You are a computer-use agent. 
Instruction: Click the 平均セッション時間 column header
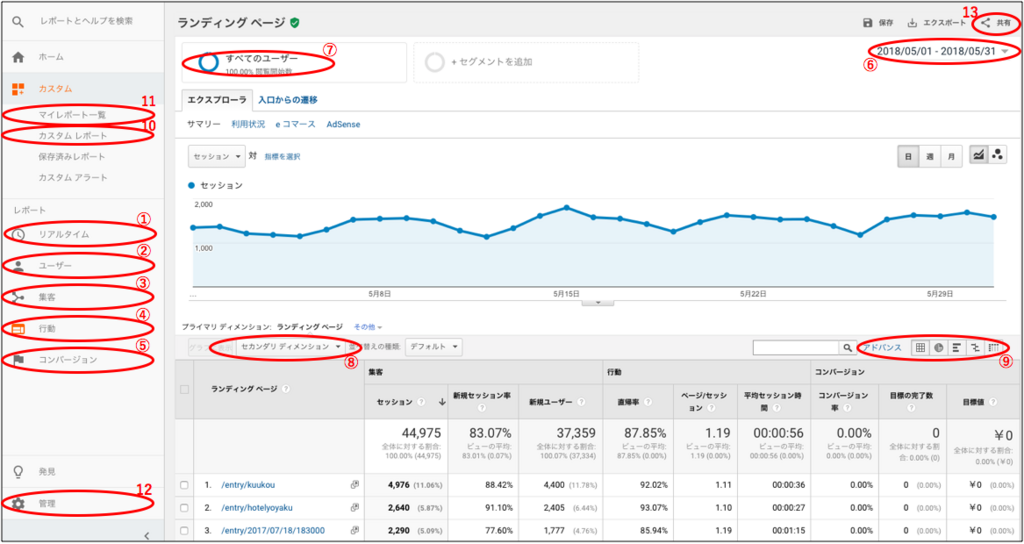tap(774, 401)
